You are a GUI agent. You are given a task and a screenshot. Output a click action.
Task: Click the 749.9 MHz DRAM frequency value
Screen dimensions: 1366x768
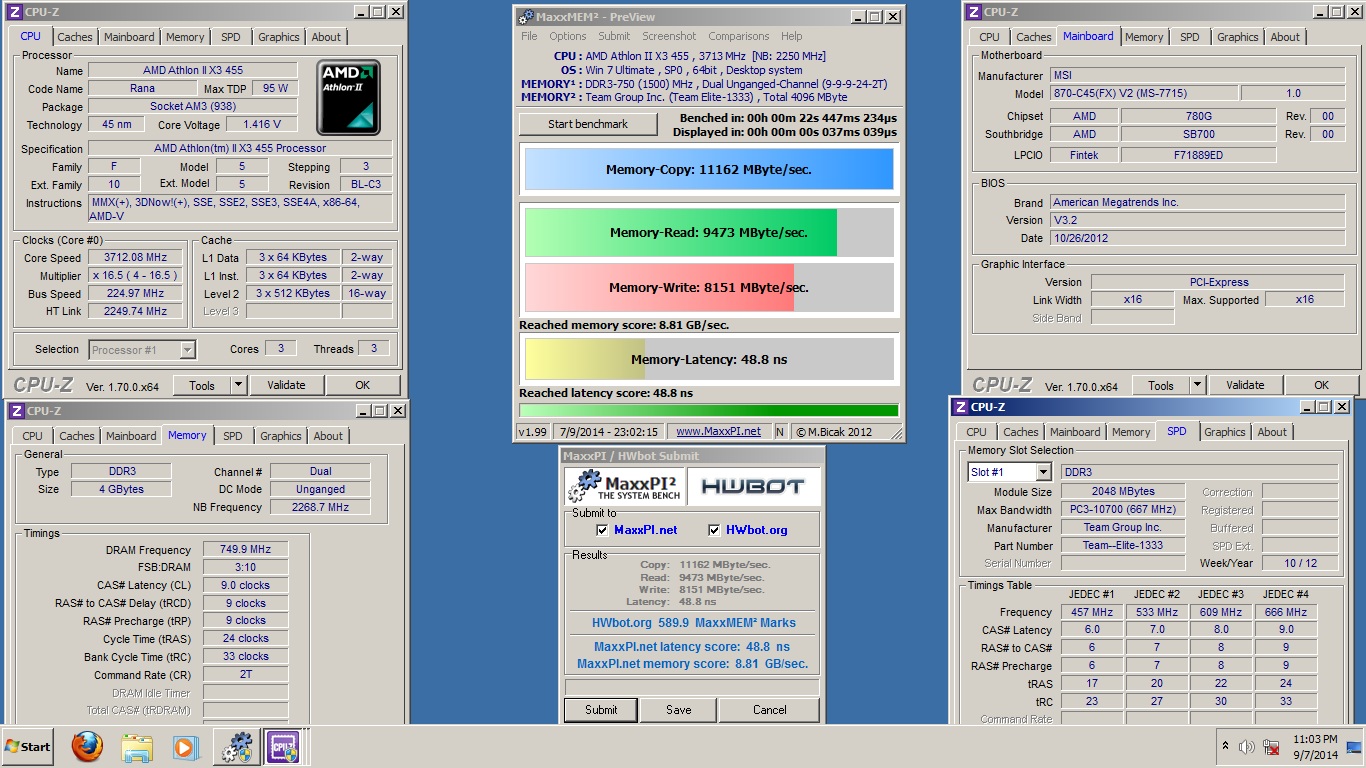coord(246,550)
